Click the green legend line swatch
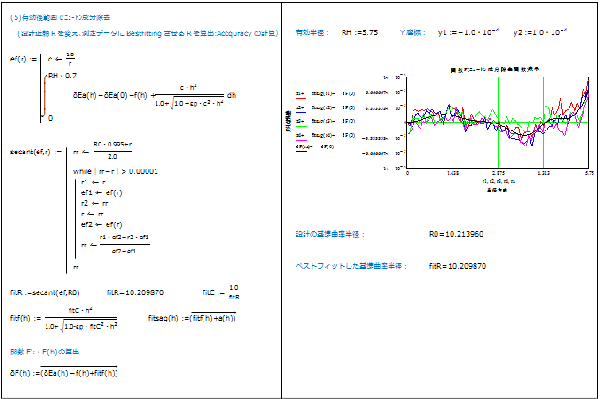 (x=301, y=126)
